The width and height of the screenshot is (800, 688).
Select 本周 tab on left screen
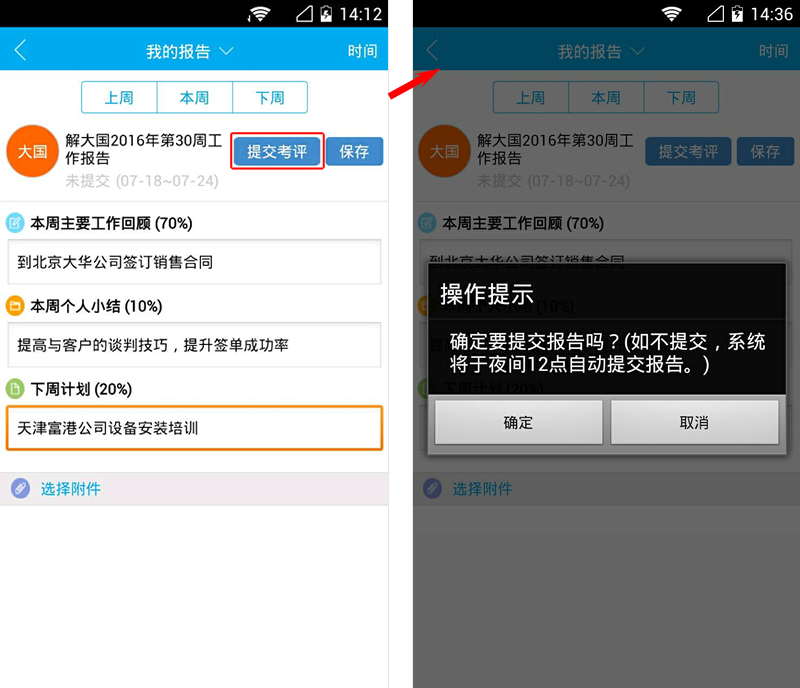194,97
